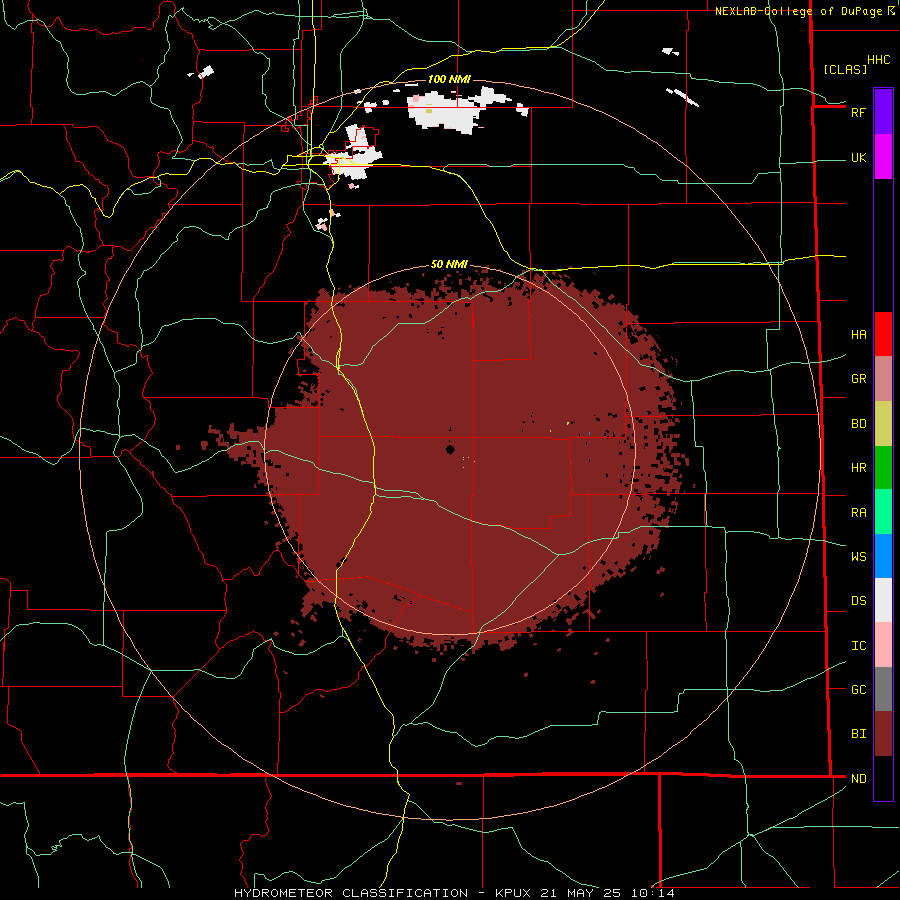Click the DS legend label

pos(858,601)
